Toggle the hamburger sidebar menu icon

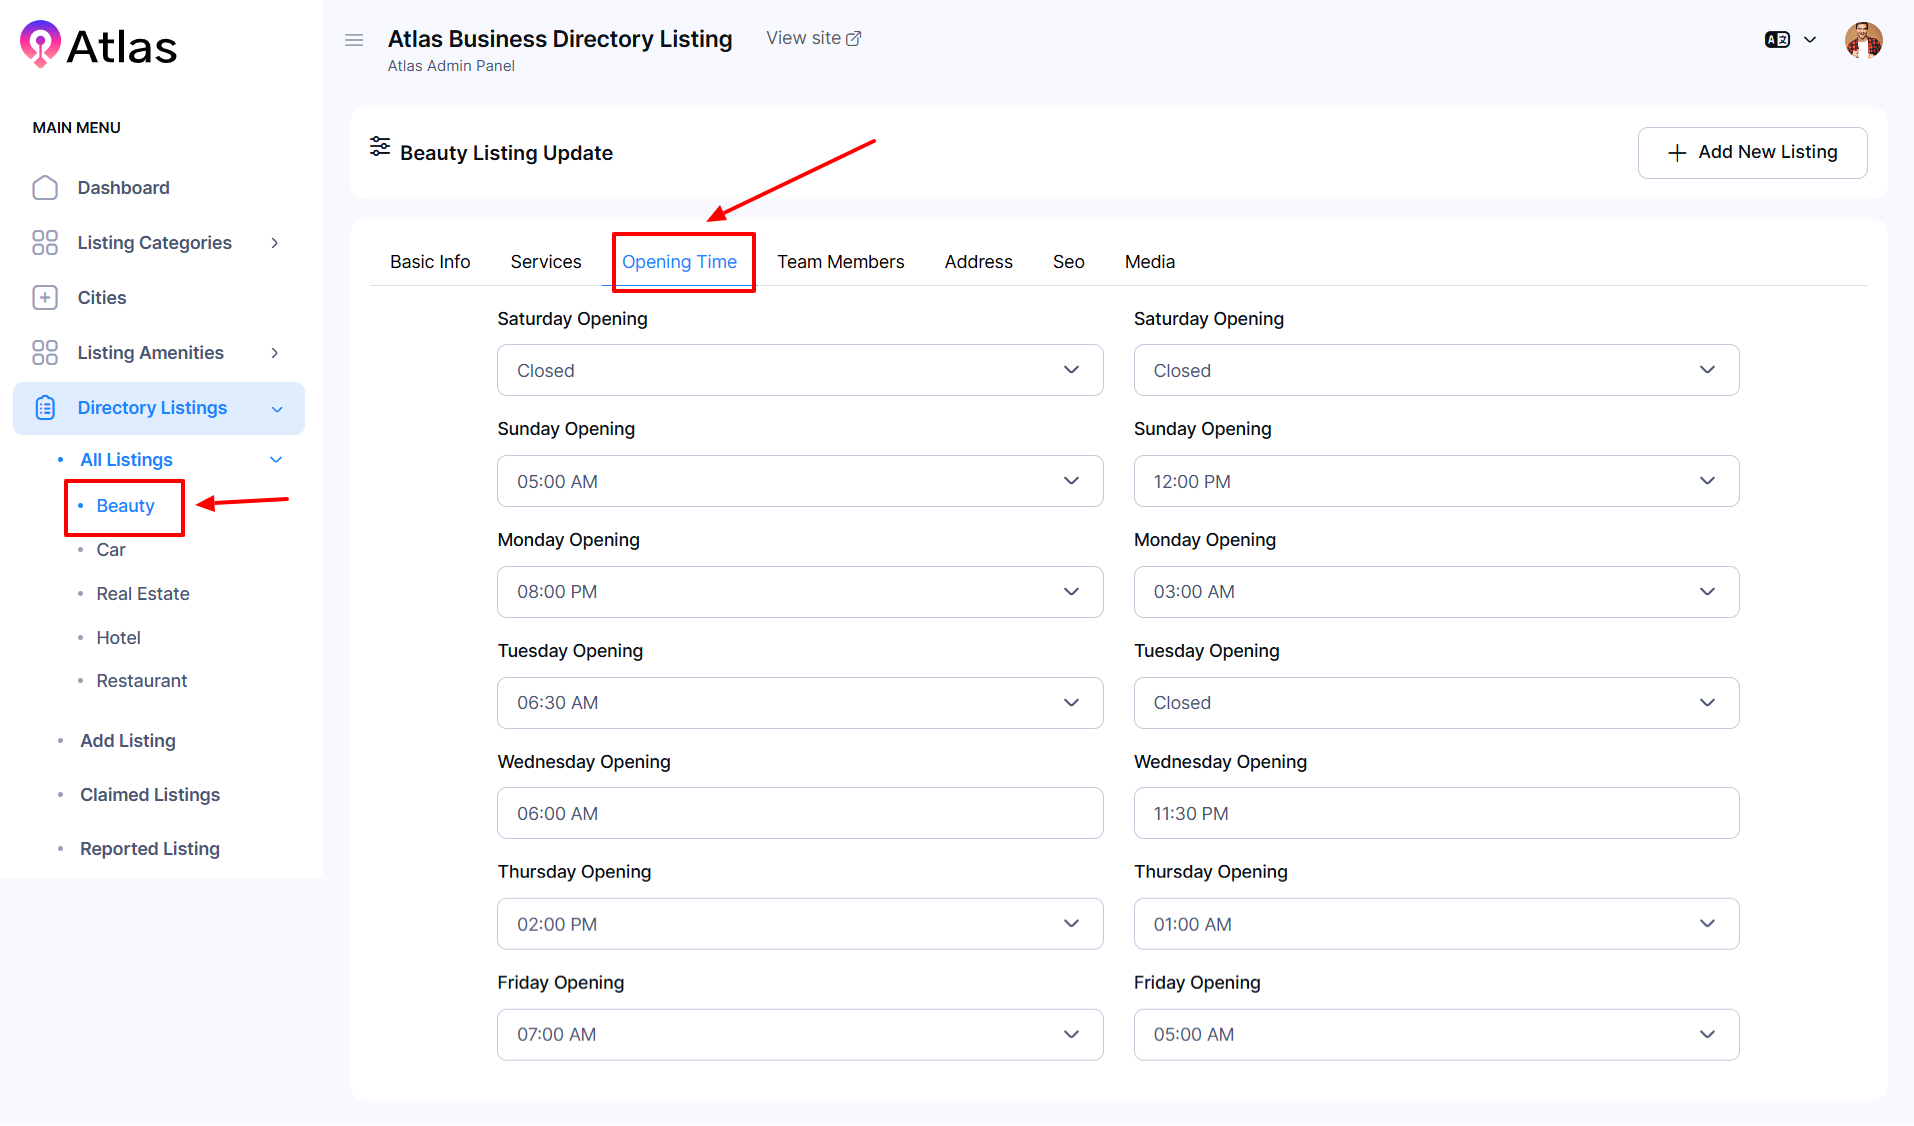pos(354,40)
